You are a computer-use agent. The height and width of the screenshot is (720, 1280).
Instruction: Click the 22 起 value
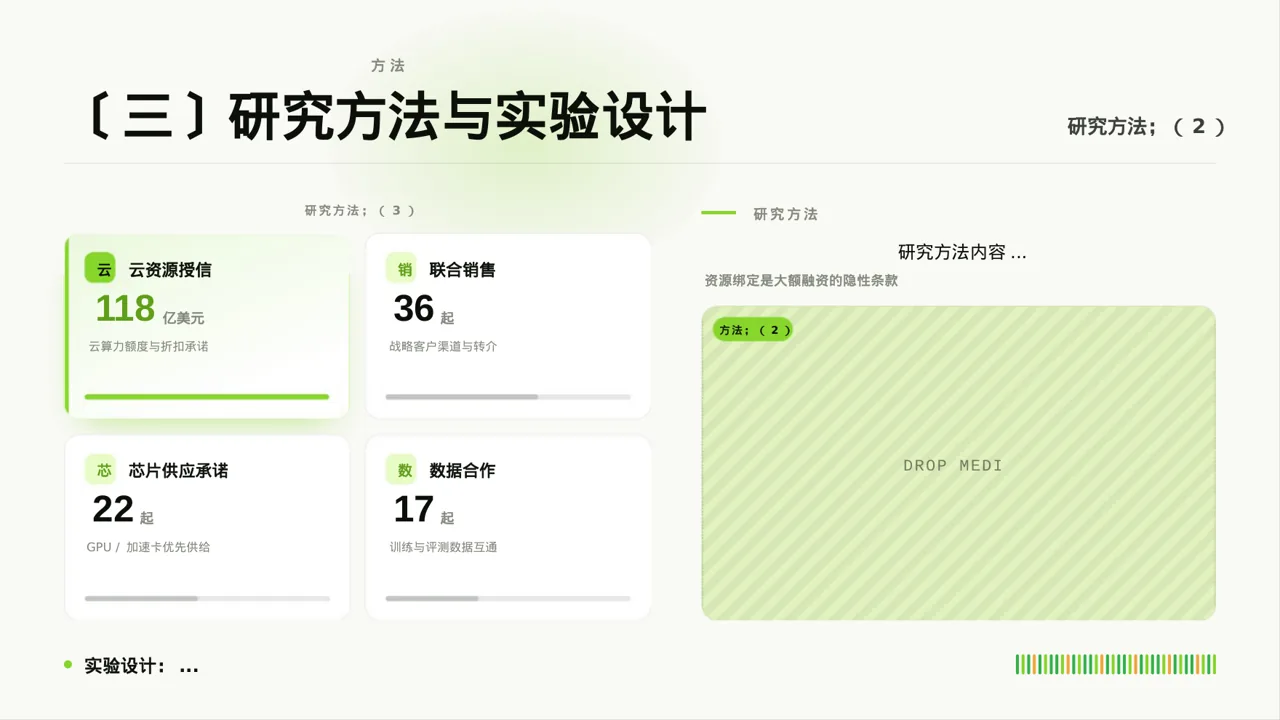123,510
